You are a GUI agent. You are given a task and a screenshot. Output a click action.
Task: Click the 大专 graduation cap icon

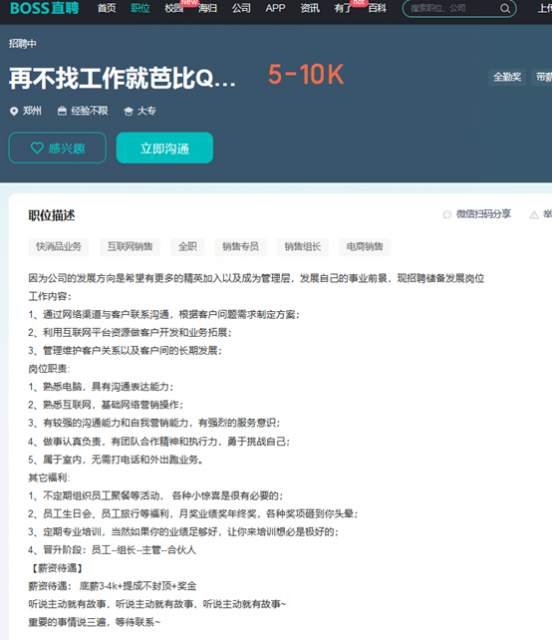(128, 111)
